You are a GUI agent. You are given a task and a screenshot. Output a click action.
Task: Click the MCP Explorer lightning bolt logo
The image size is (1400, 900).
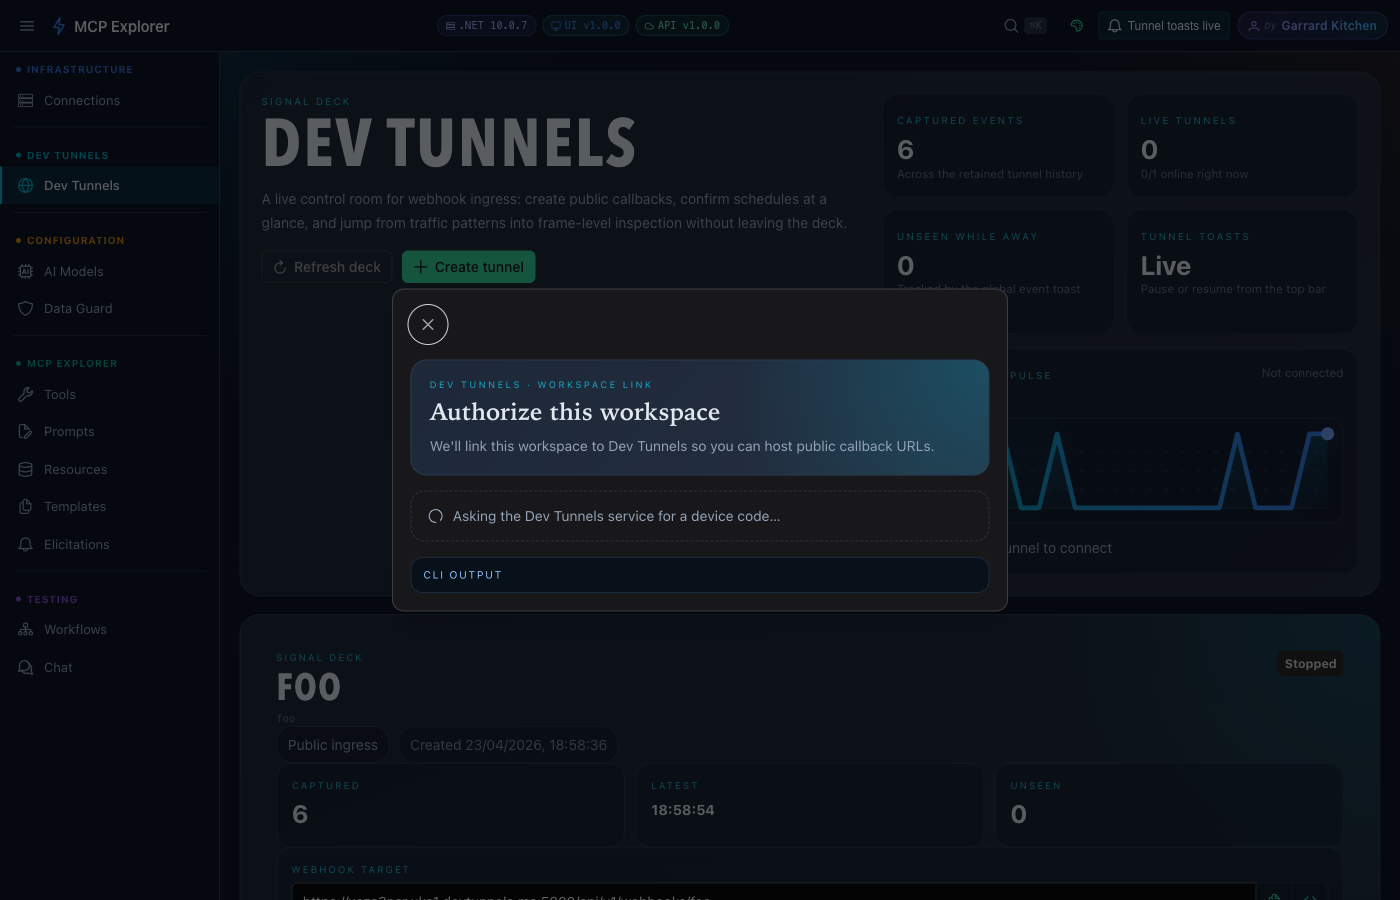tap(59, 26)
